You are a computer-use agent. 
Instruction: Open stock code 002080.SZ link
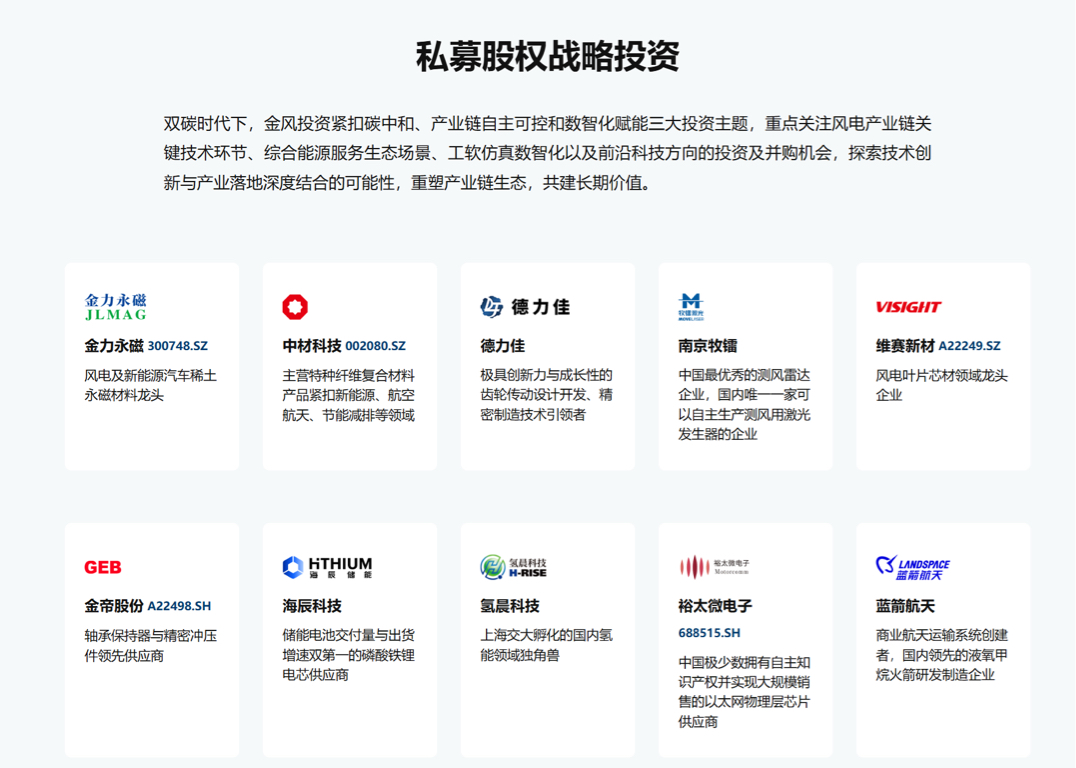coord(375,346)
